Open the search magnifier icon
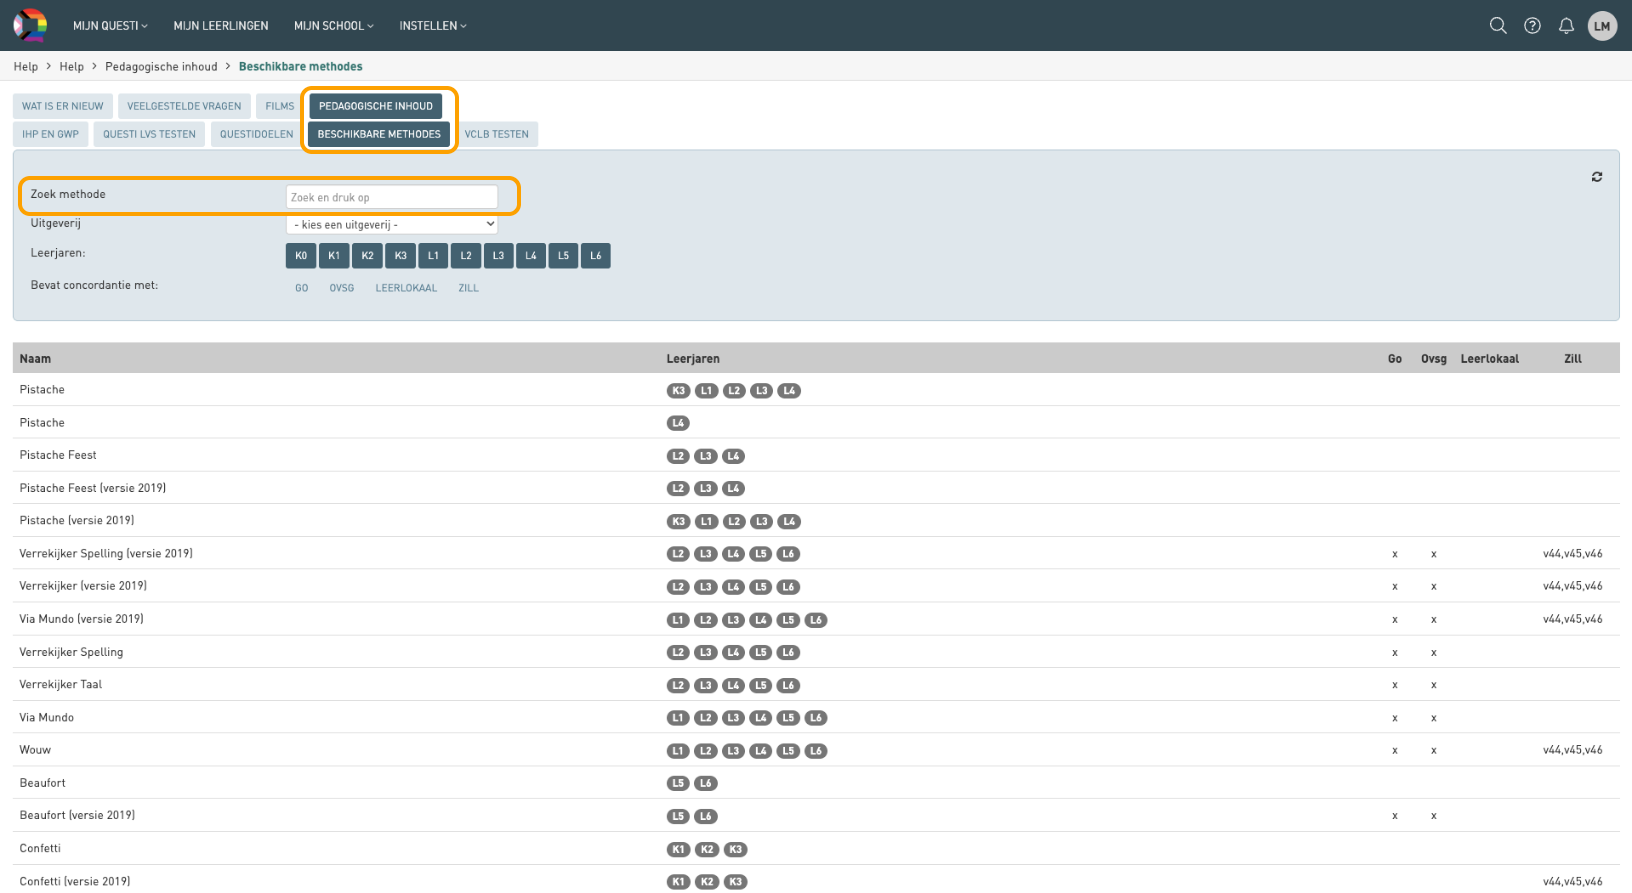1632x893 pixels. (1498, 26)
